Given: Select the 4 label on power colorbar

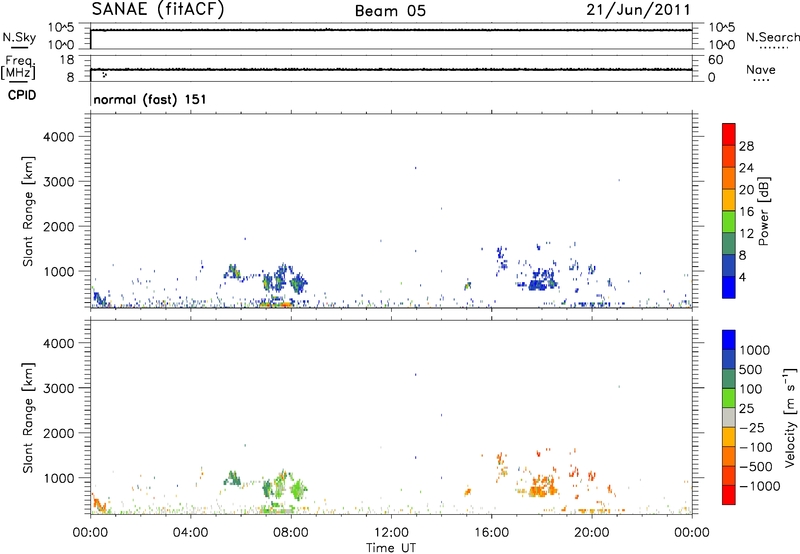Looking at the screenshot, I should 742,277.
